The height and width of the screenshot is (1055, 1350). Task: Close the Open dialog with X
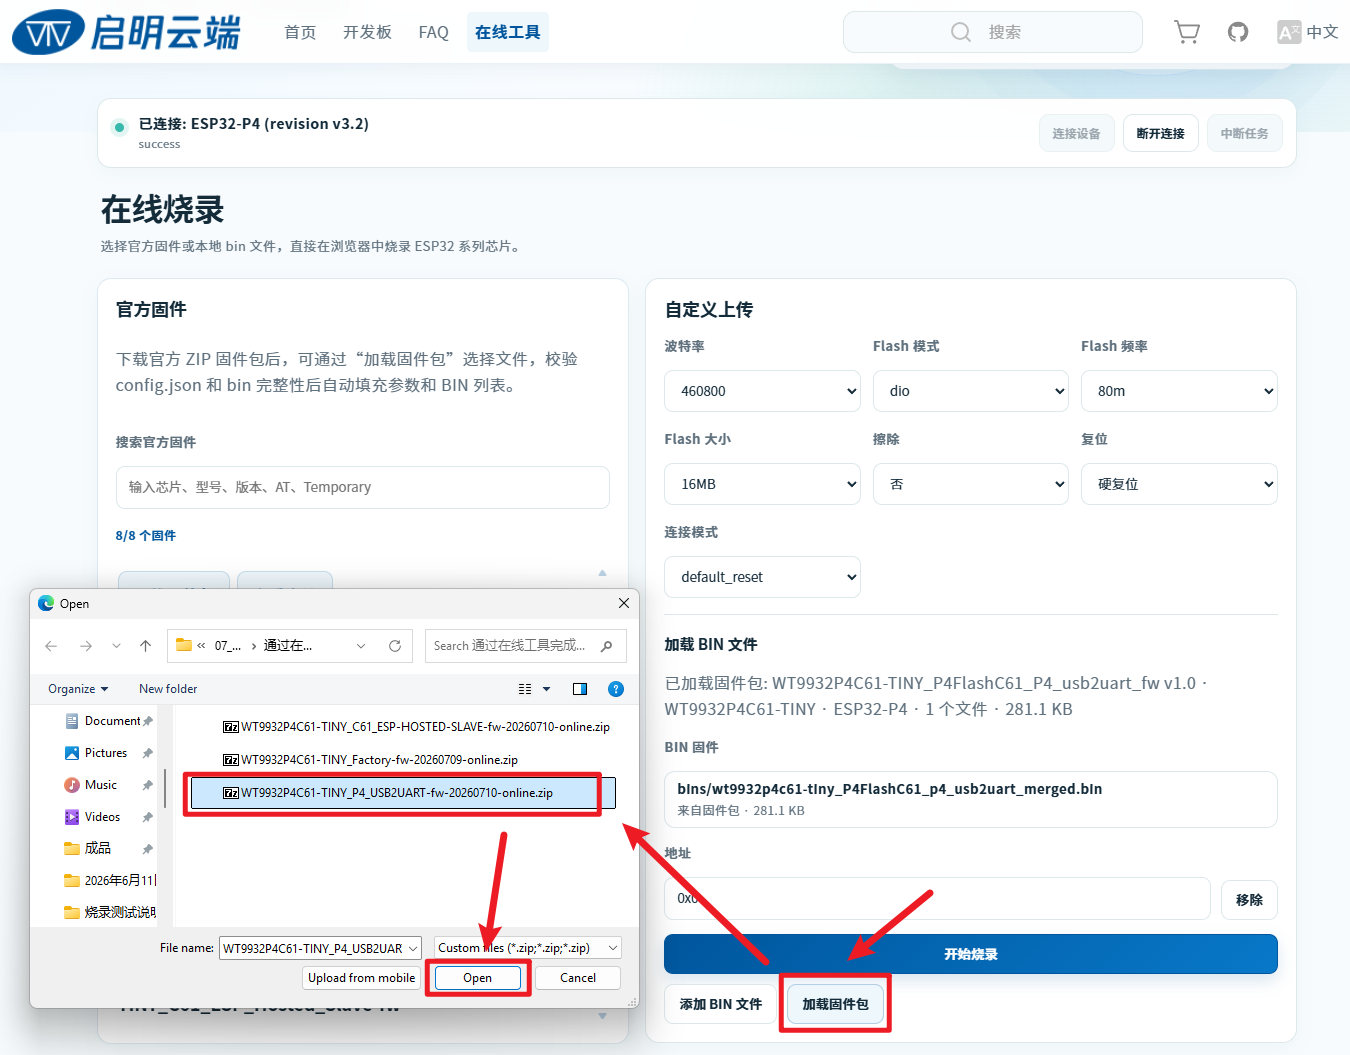[x=624, y=603]
